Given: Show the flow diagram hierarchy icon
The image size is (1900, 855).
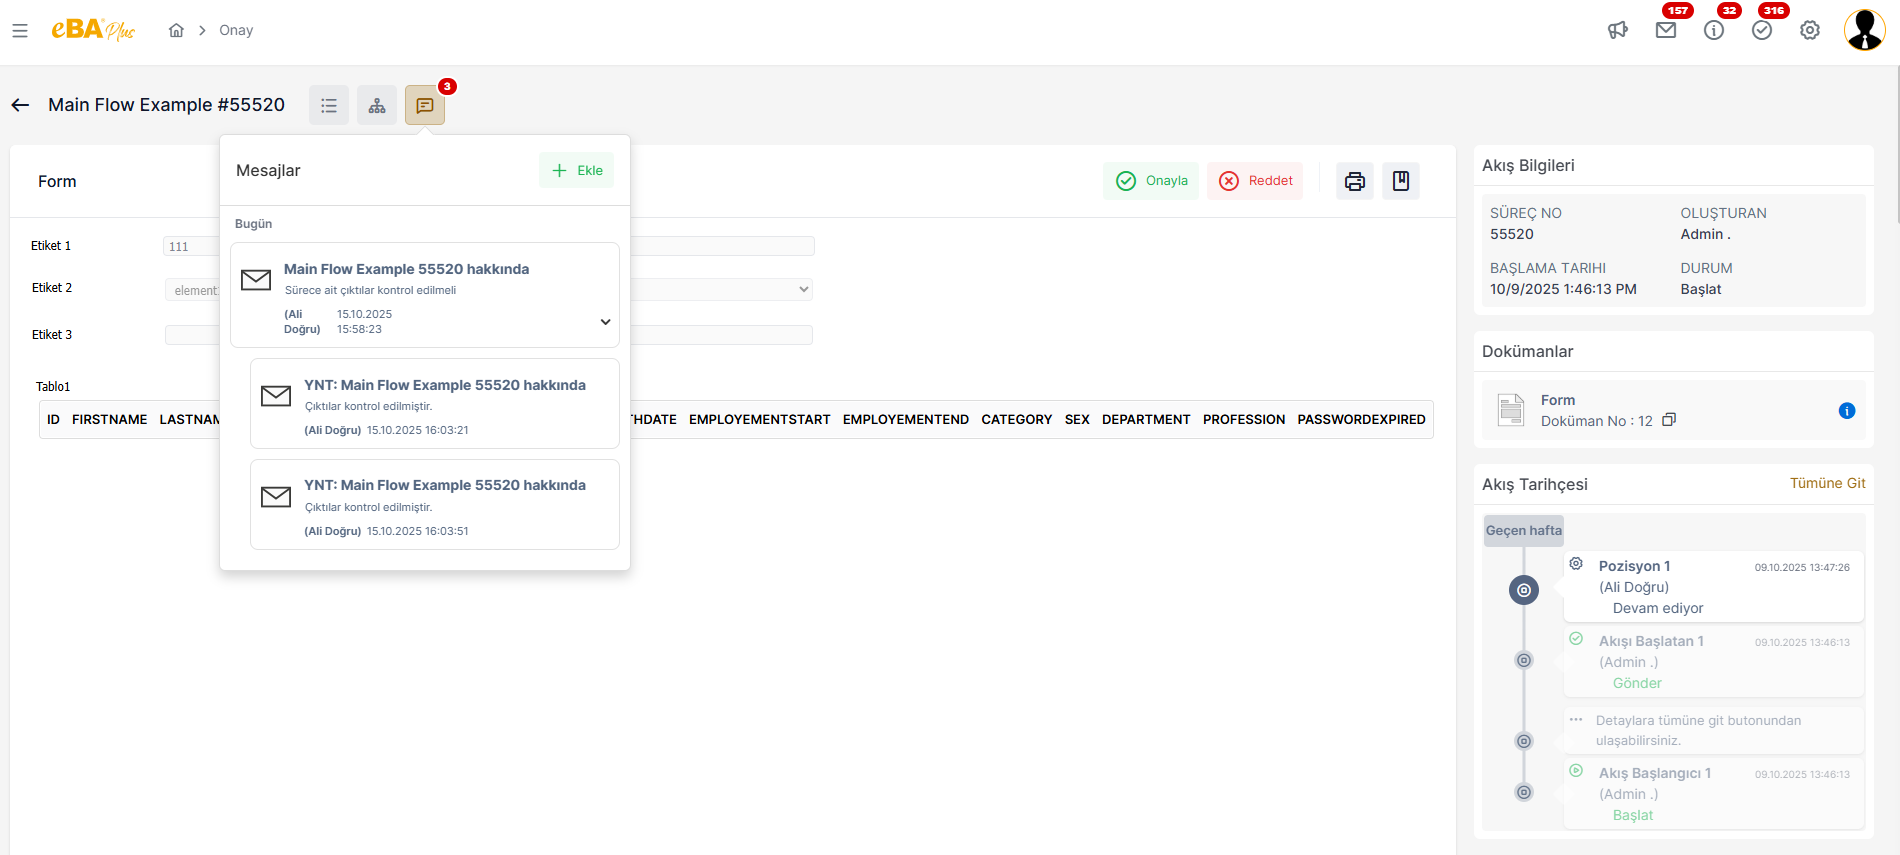Looking at the screenshot, I should pos(377,105).
